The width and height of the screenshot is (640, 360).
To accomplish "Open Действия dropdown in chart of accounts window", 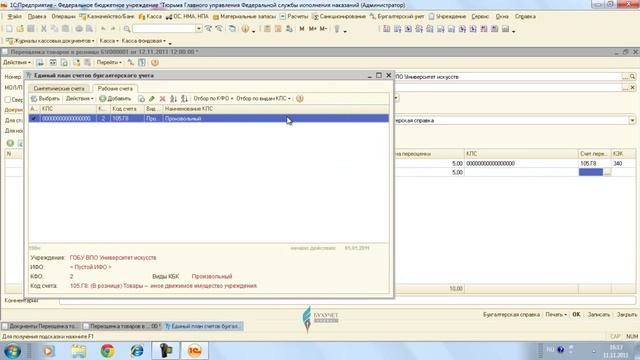I will click(x=80, y=99).
